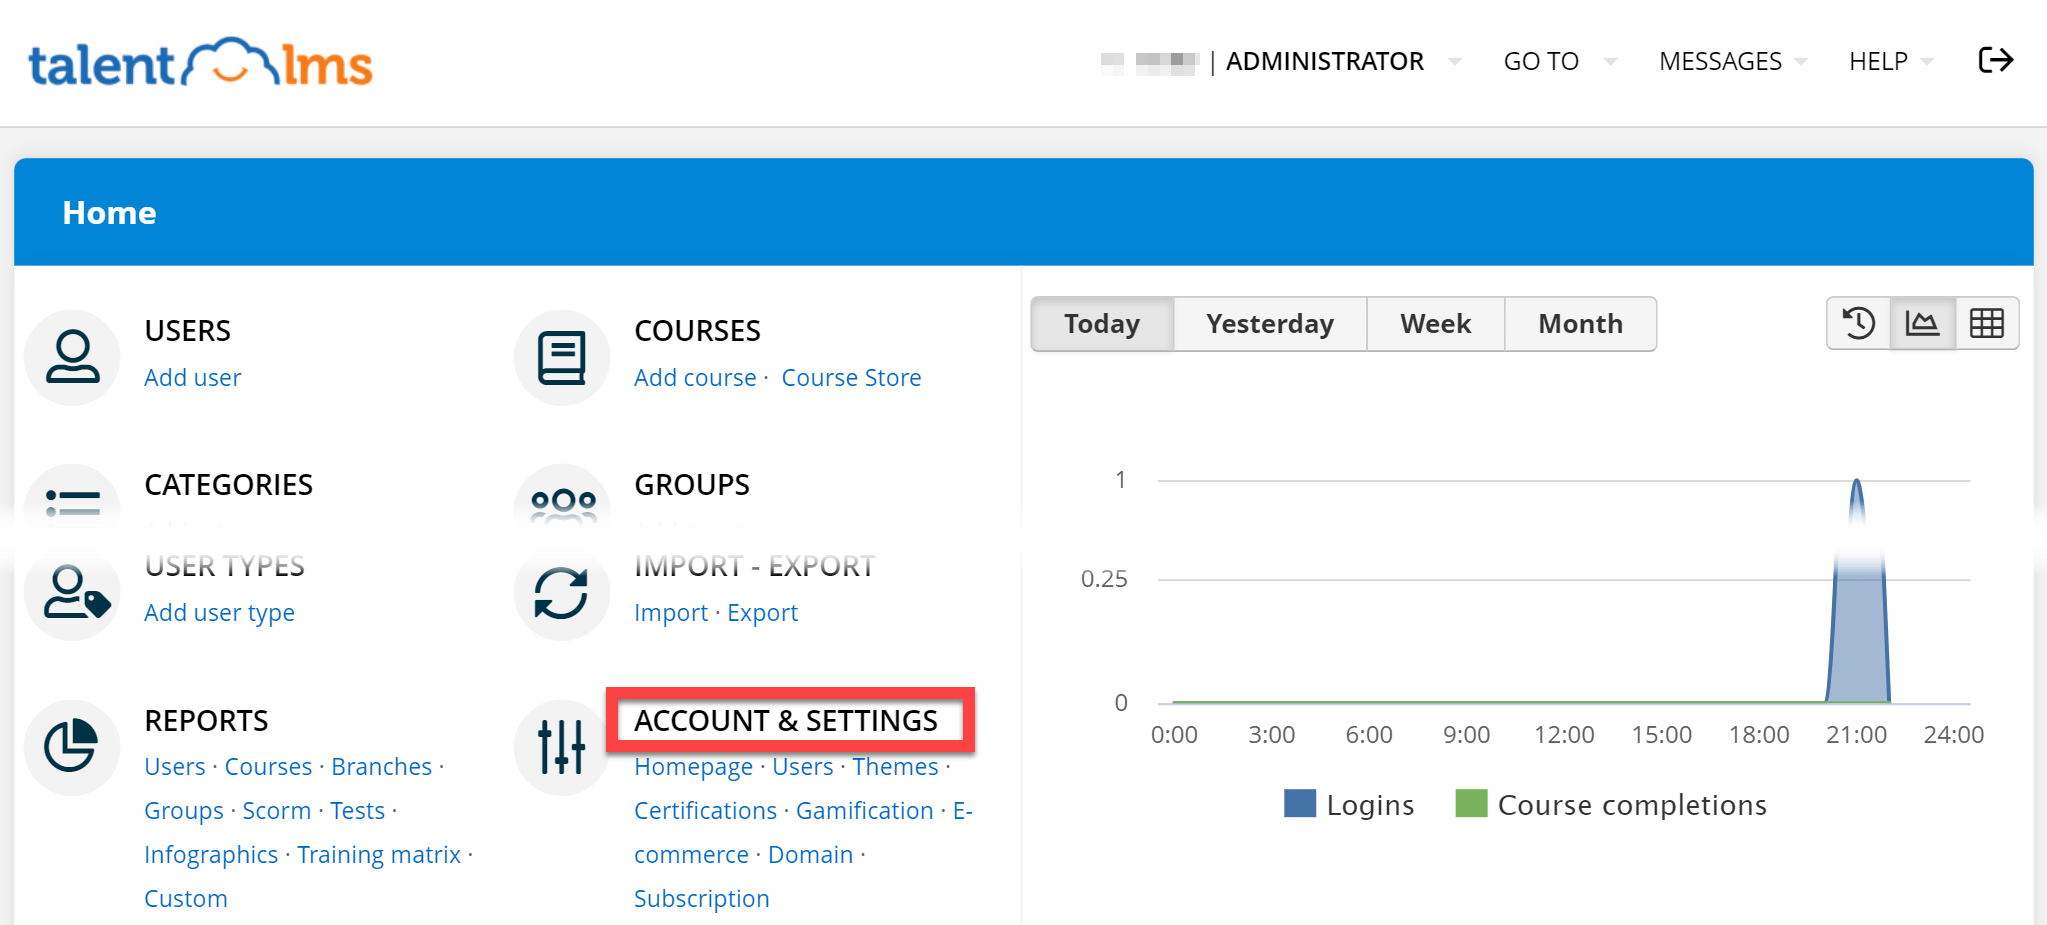Open the GROUPS heading
This screenshot has height=925, width=2047.
691,484
